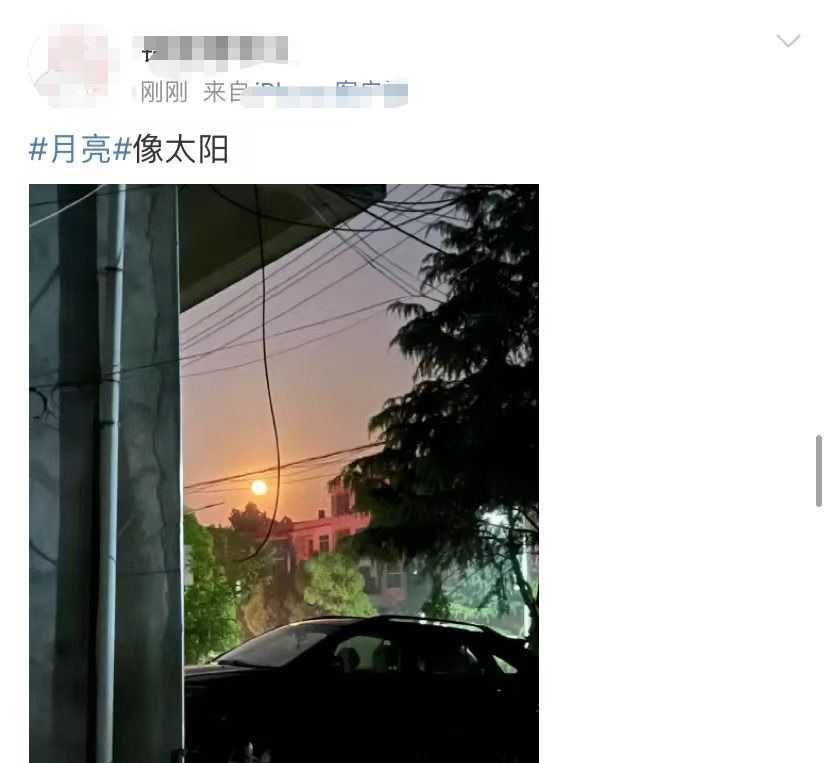Open the blurred profile avatar

coord(77,64)
